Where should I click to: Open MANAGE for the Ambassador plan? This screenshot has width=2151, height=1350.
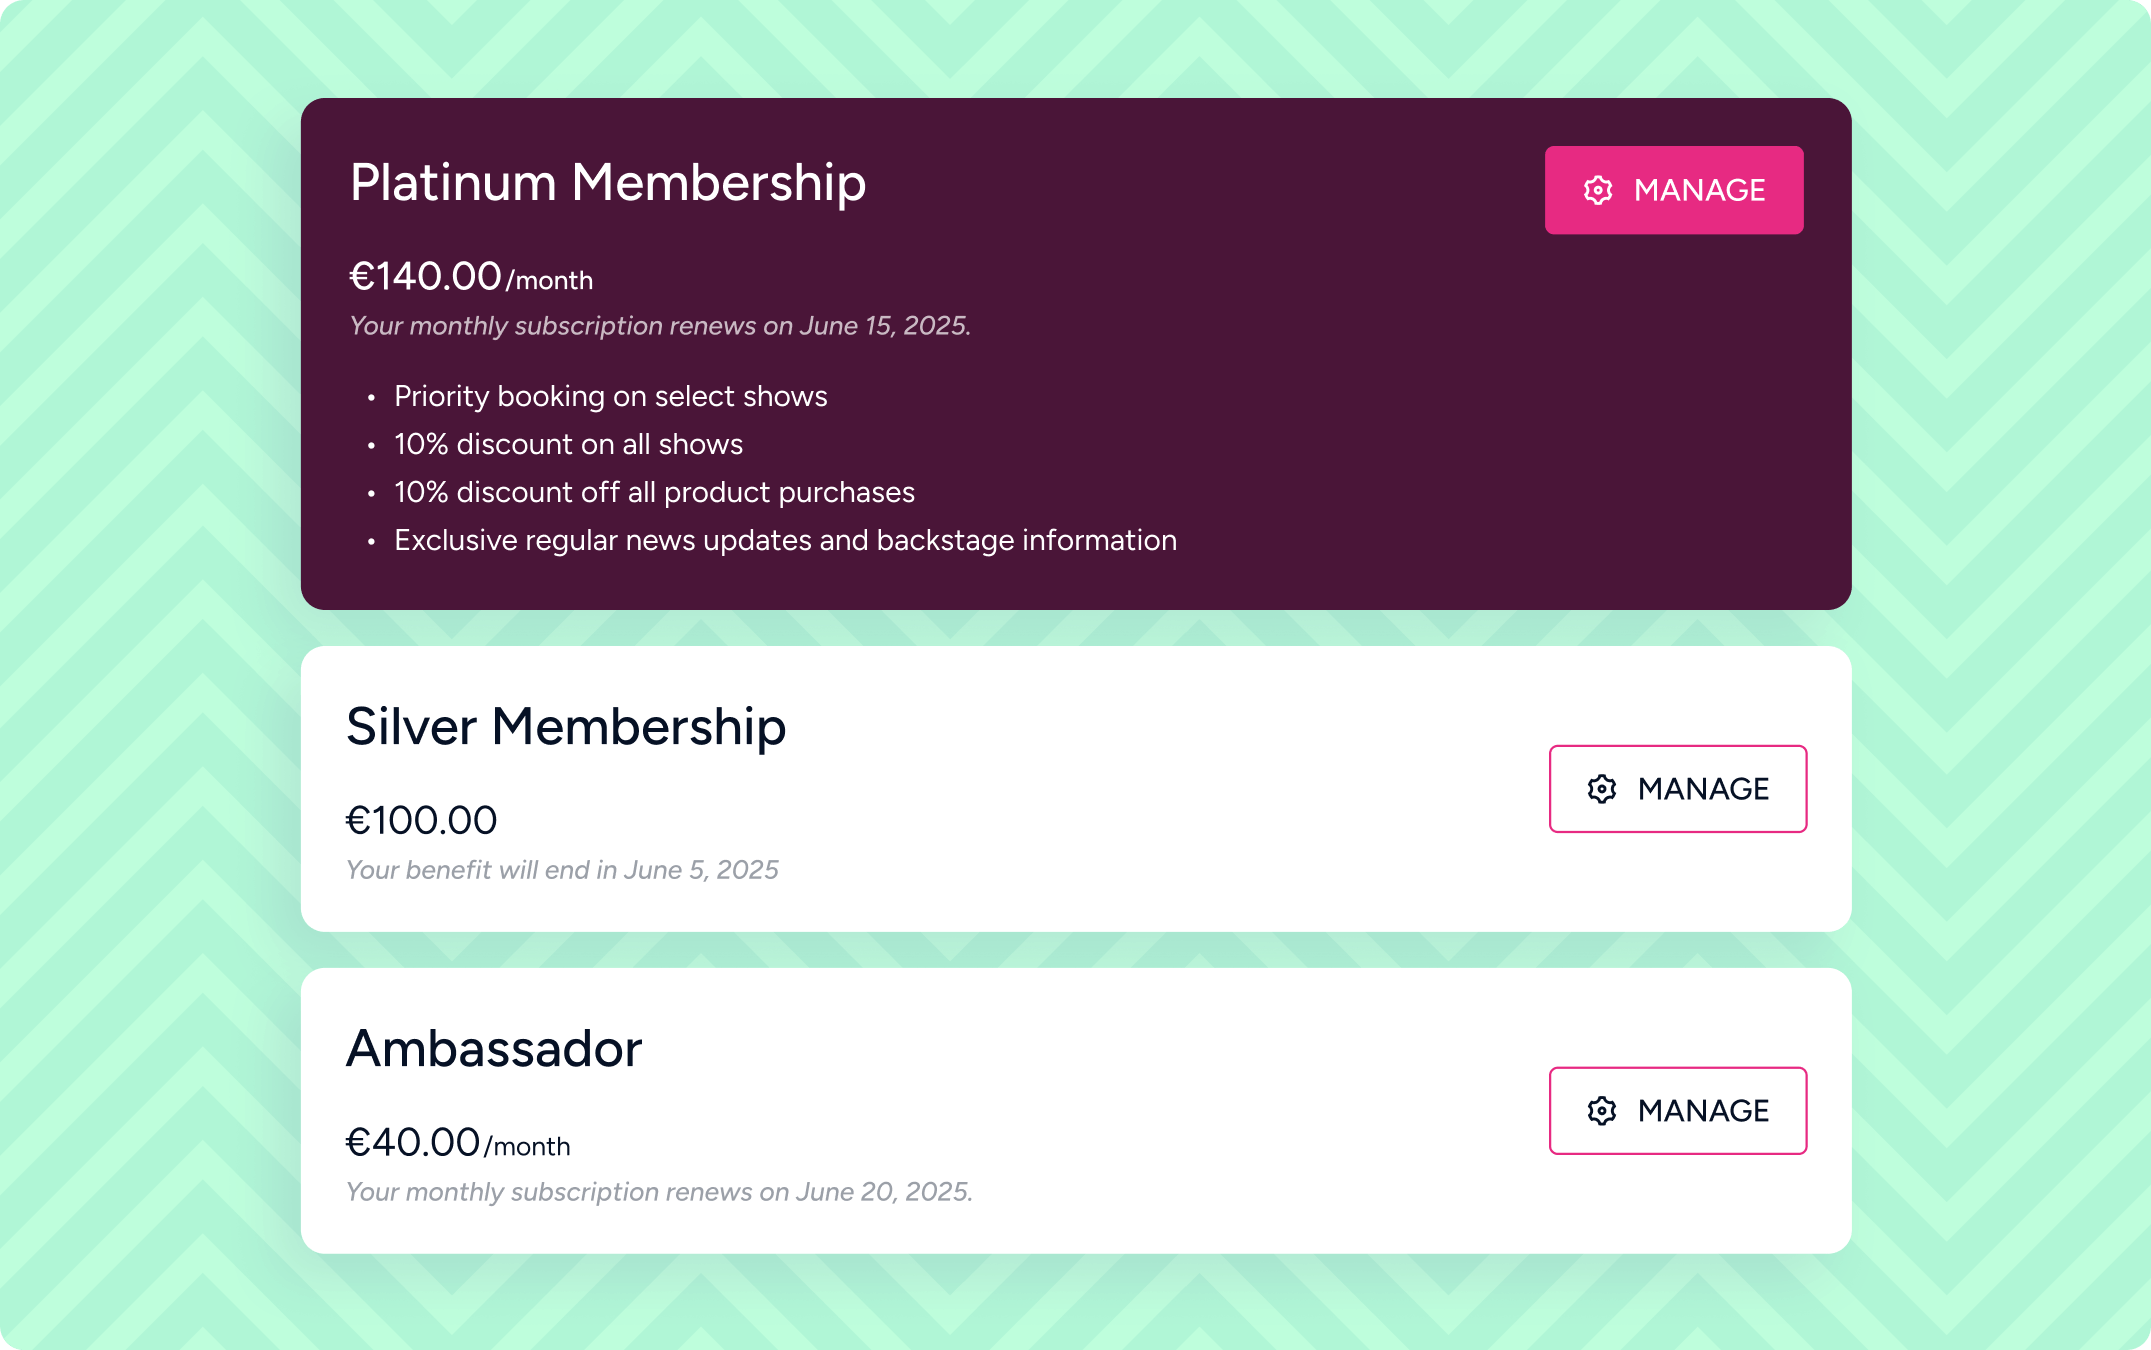pyautogui.click(x=1677, y=1111)
